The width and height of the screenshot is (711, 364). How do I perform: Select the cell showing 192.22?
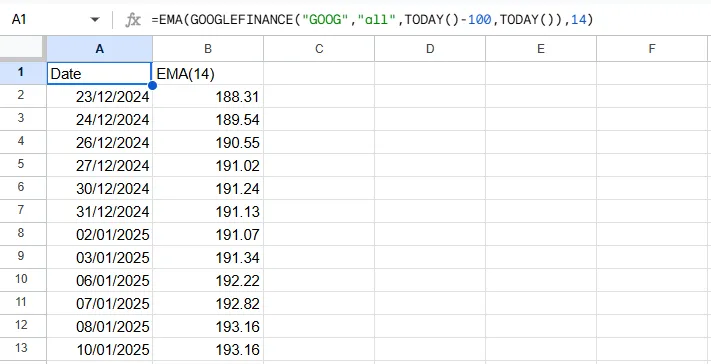[x=208, y=280]
